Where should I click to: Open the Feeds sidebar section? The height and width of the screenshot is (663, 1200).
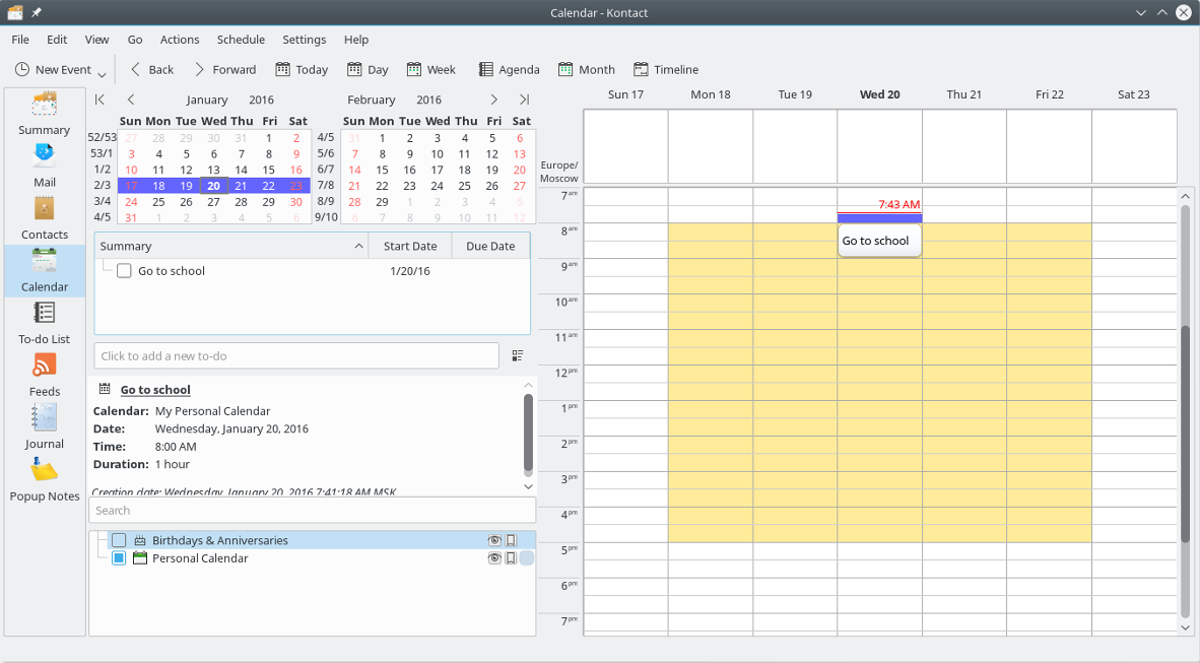click(x=44, y=376)
